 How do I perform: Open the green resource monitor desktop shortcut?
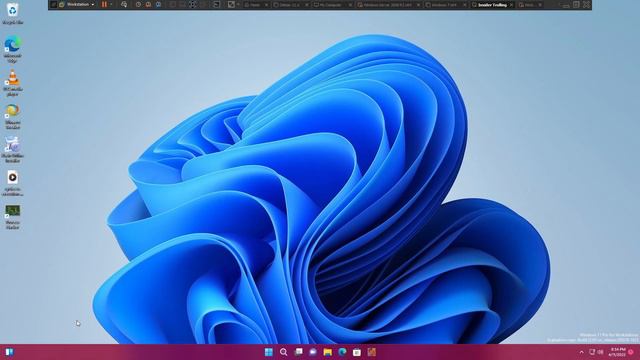tap(12, 217)
